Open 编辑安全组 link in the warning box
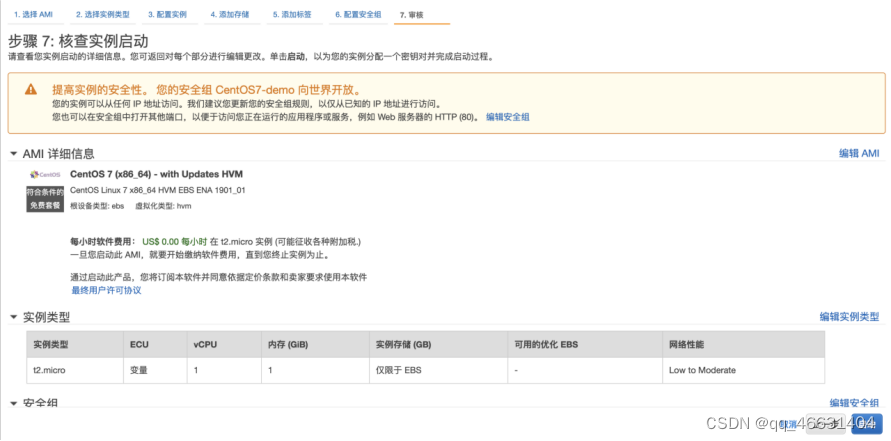The height and width of the screenshot is (441, 891). point(507,117)
